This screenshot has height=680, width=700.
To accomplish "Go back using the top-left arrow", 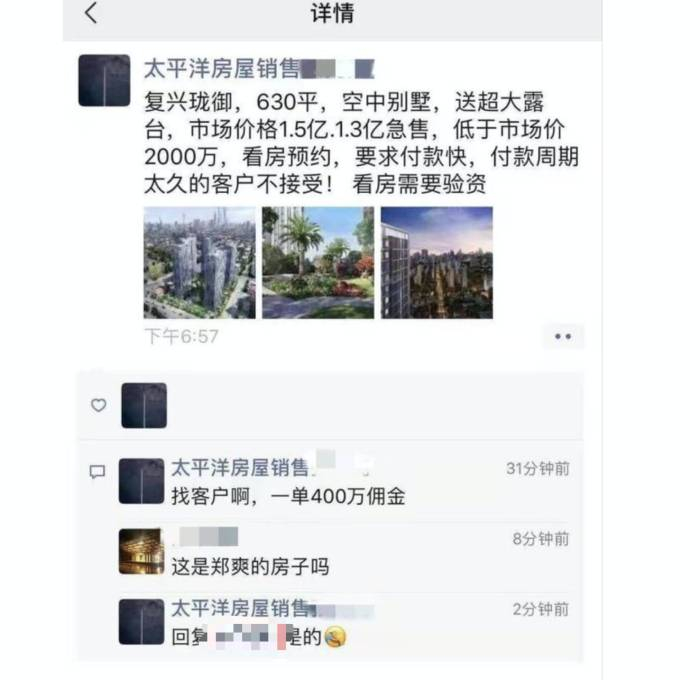I will click(91, 13).
